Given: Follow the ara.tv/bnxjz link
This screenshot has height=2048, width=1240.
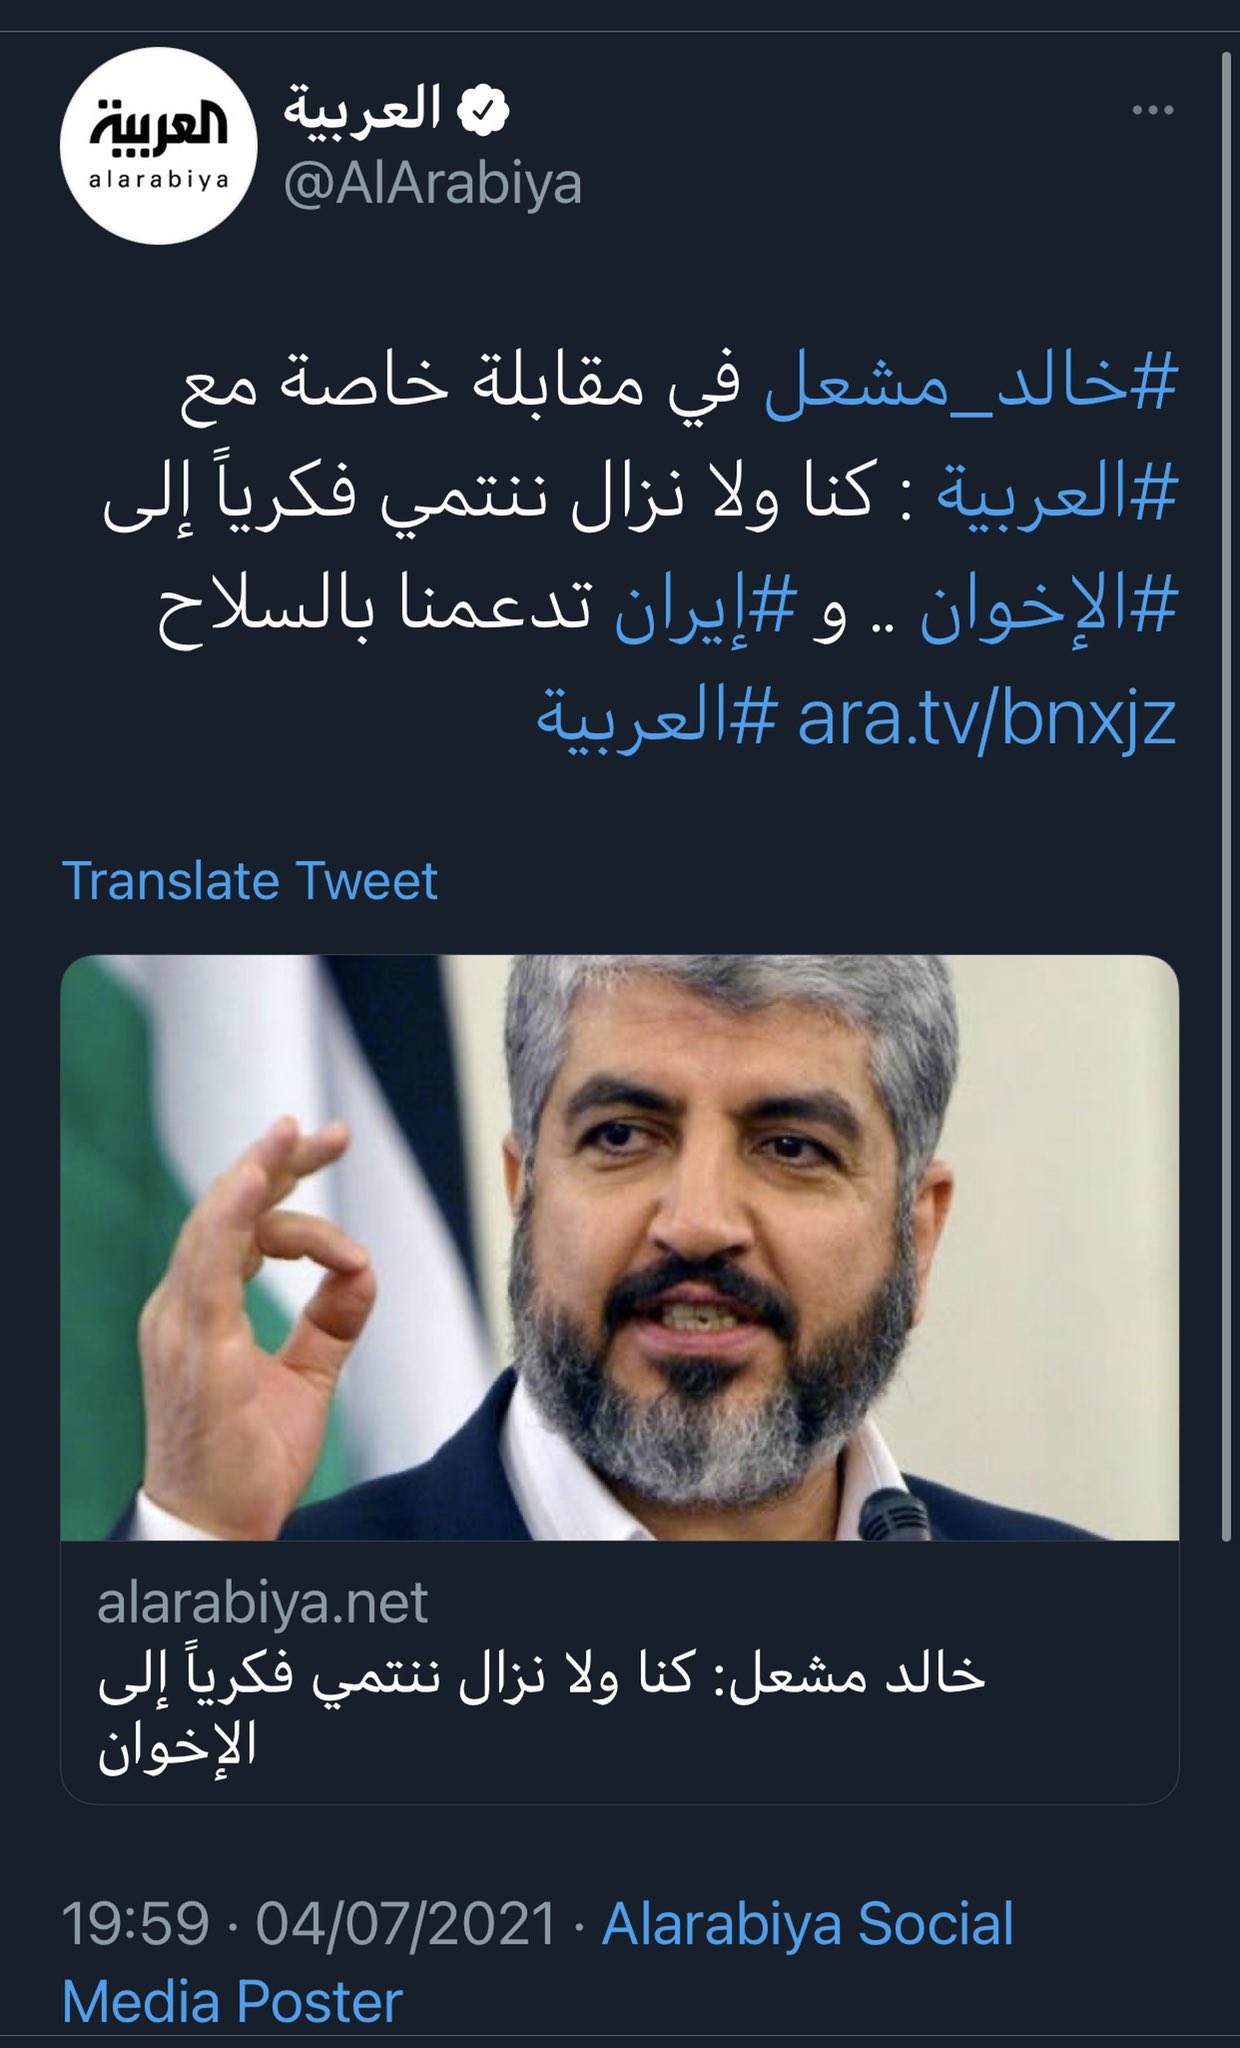Looking at the screenshot, I should point(987,720).
